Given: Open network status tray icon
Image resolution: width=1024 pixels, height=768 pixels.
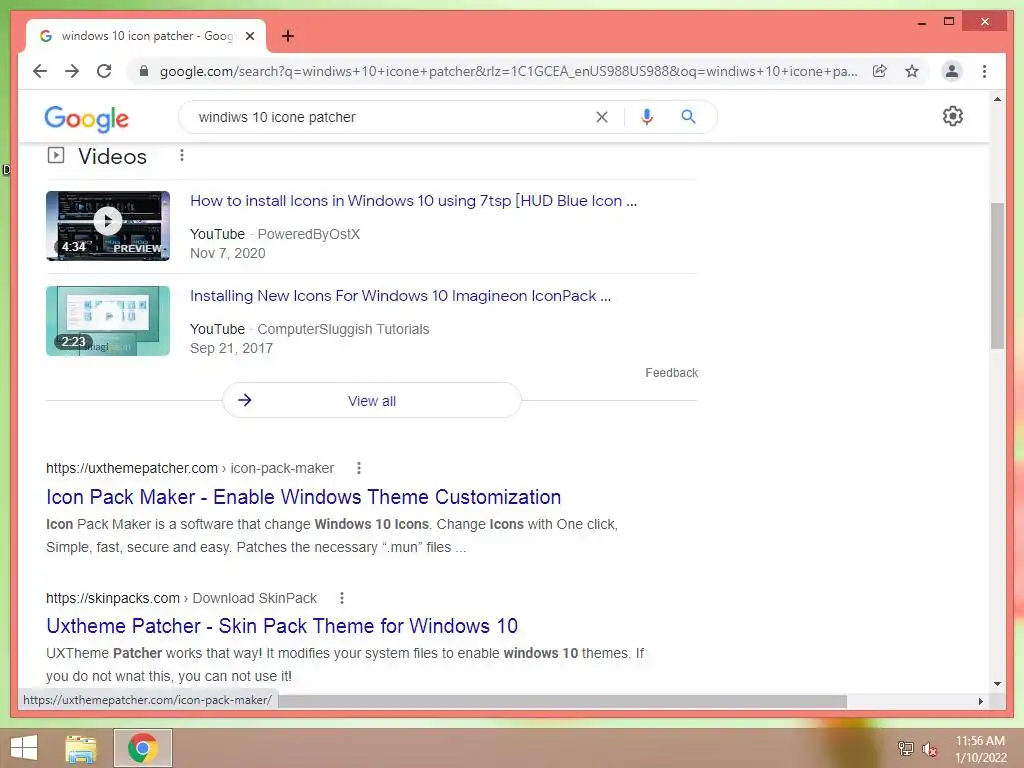Looking at the screenshot, I should coord(906,748).
